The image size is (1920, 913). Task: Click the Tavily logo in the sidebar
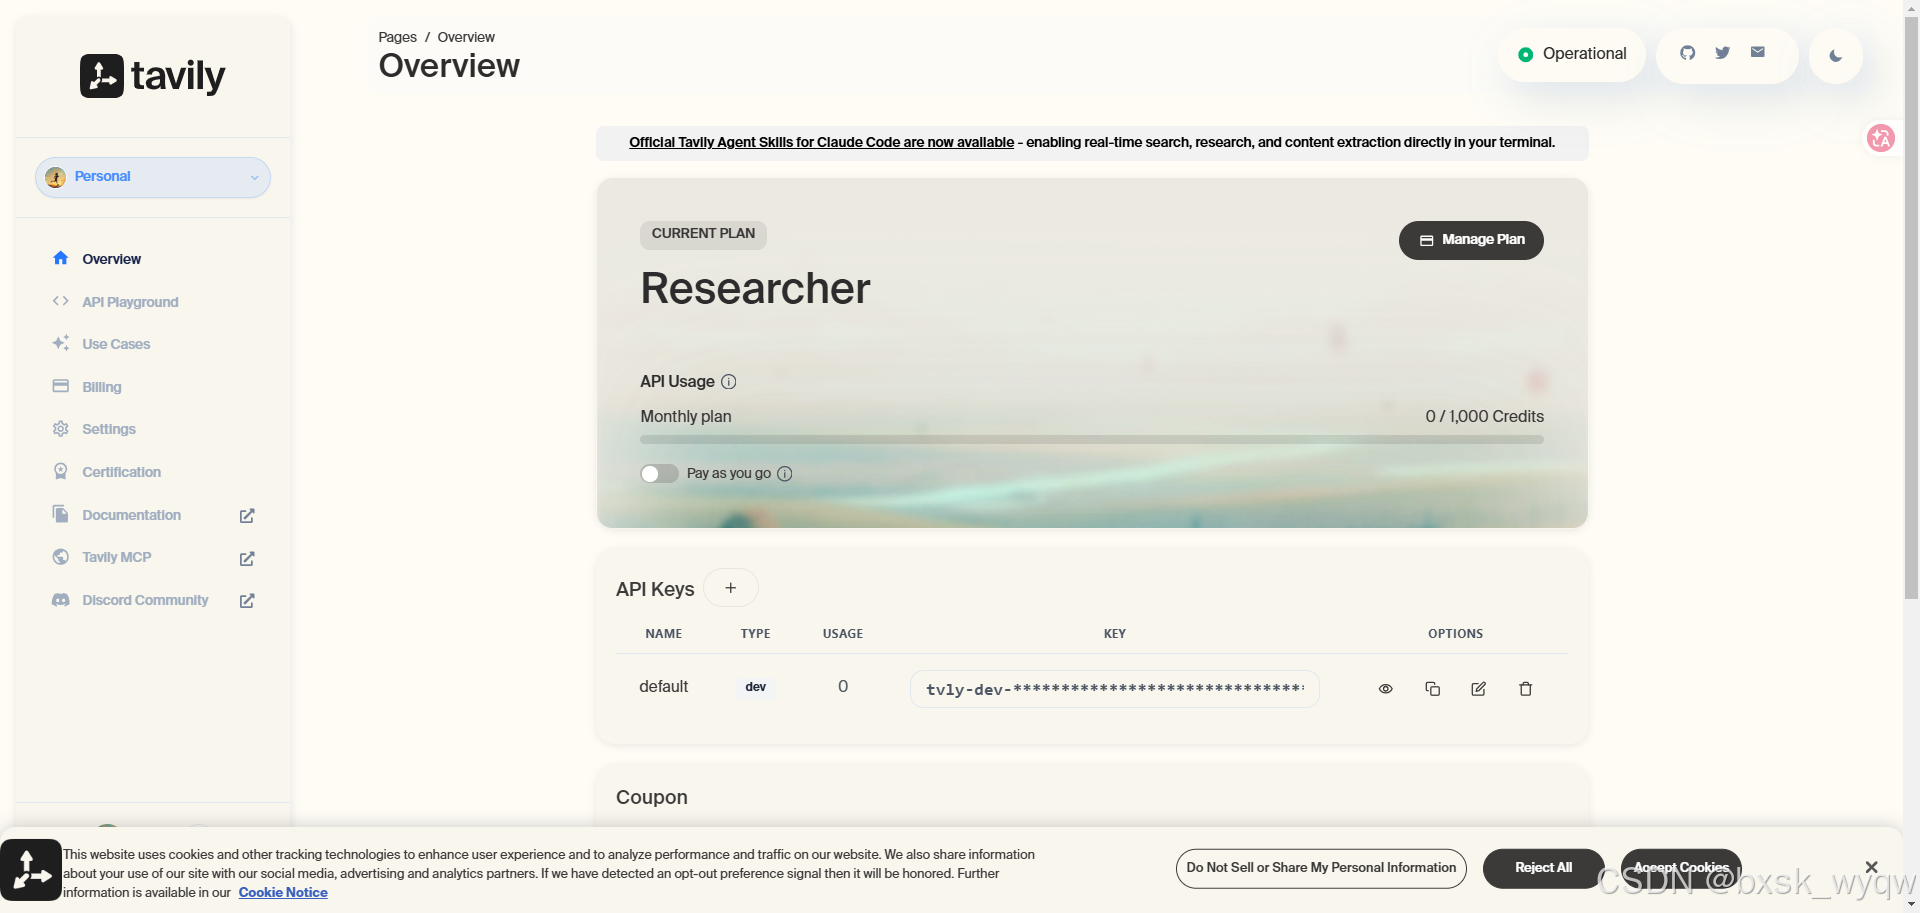tap(153, 76)
